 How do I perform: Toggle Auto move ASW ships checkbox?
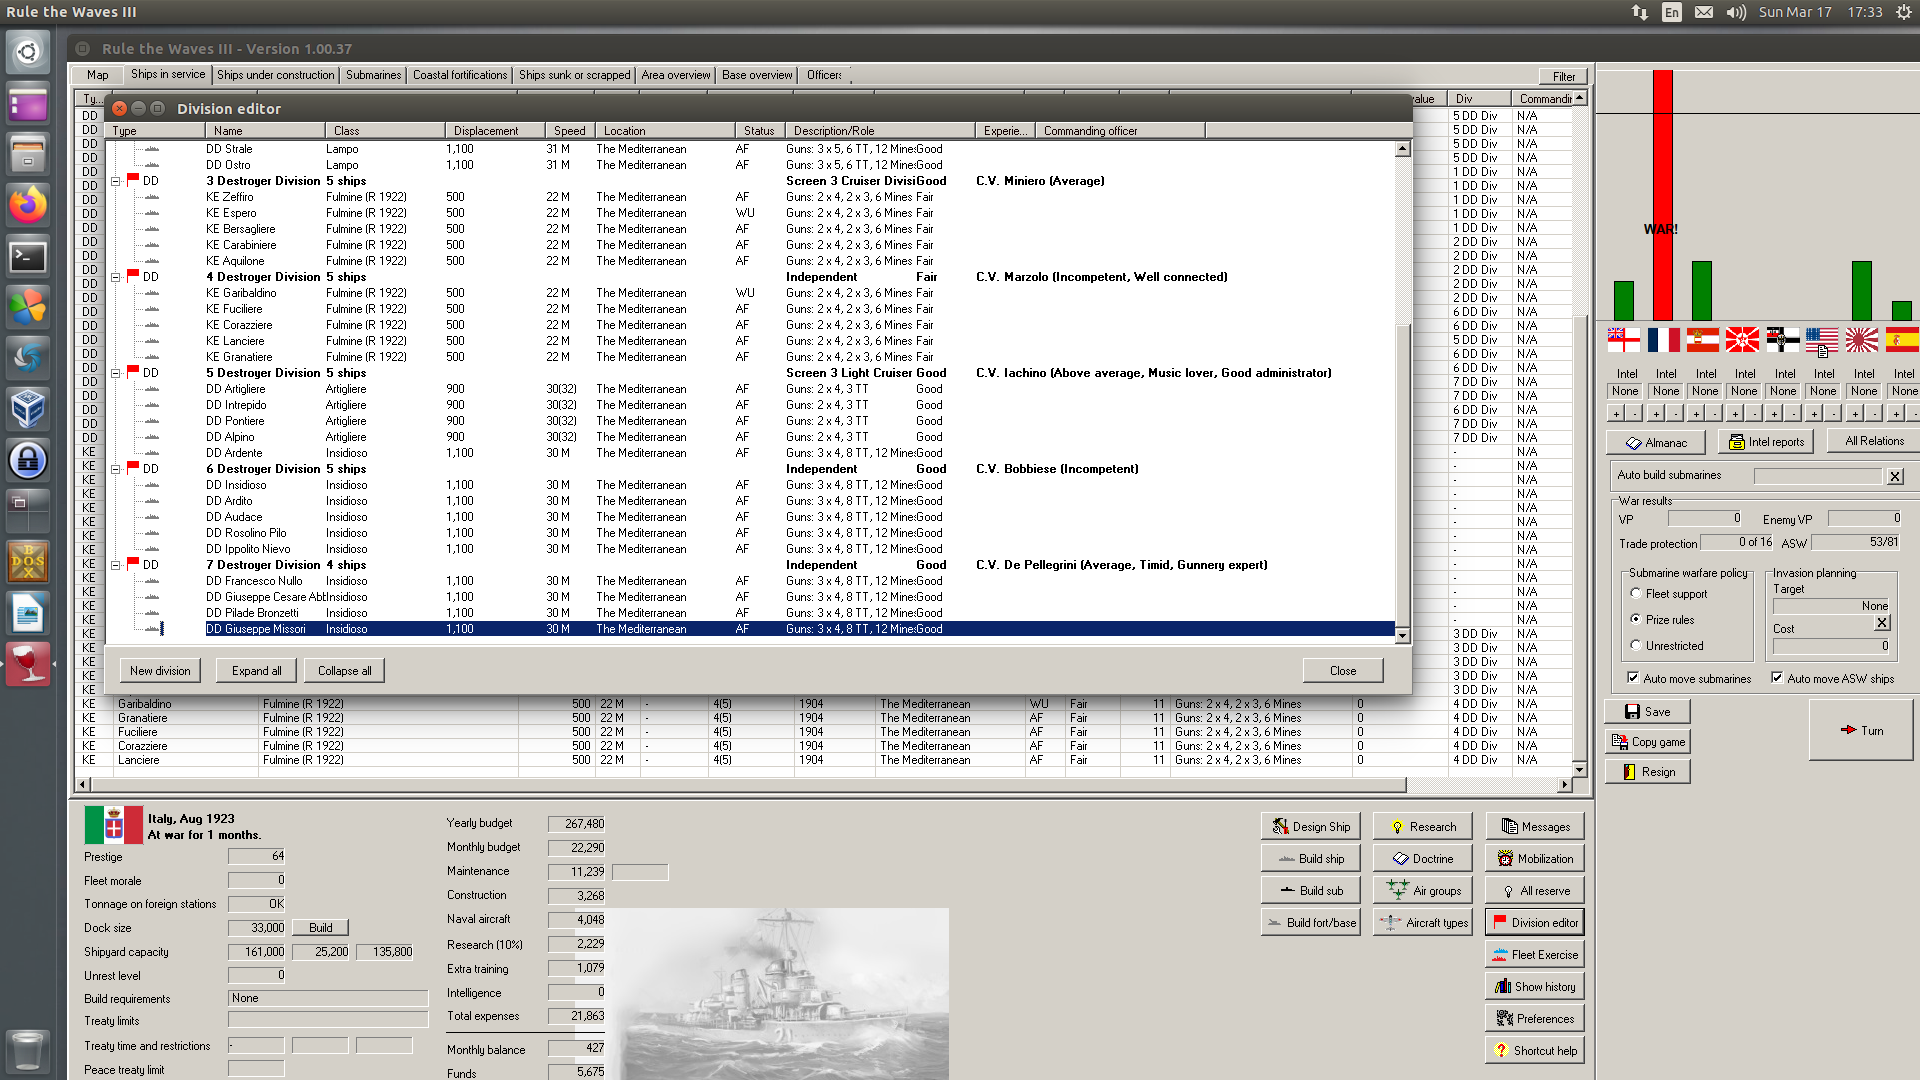(1777, 678)
